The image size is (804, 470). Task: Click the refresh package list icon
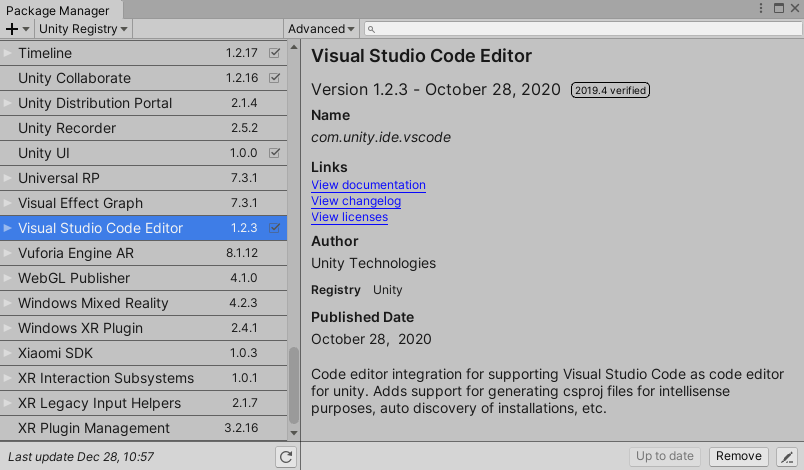286,457
